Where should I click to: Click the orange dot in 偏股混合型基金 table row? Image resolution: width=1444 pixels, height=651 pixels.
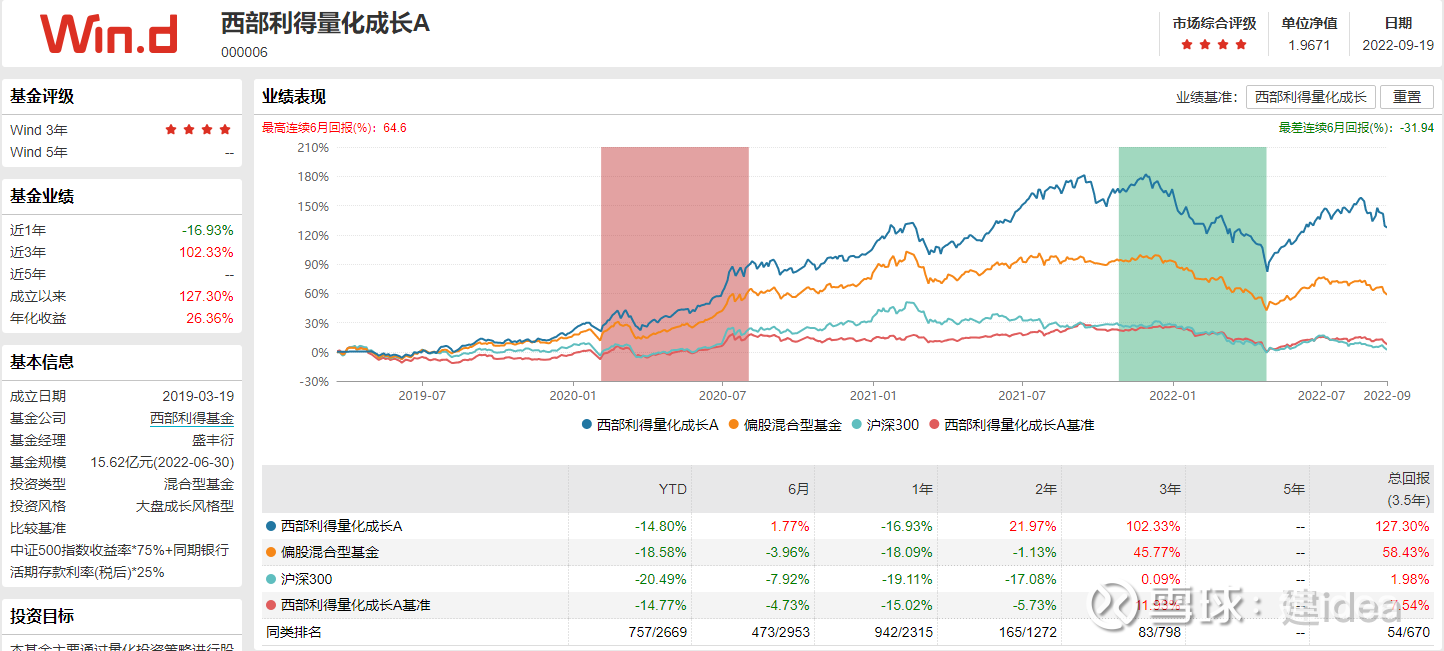pyautogui.click(x=271, y=552)
